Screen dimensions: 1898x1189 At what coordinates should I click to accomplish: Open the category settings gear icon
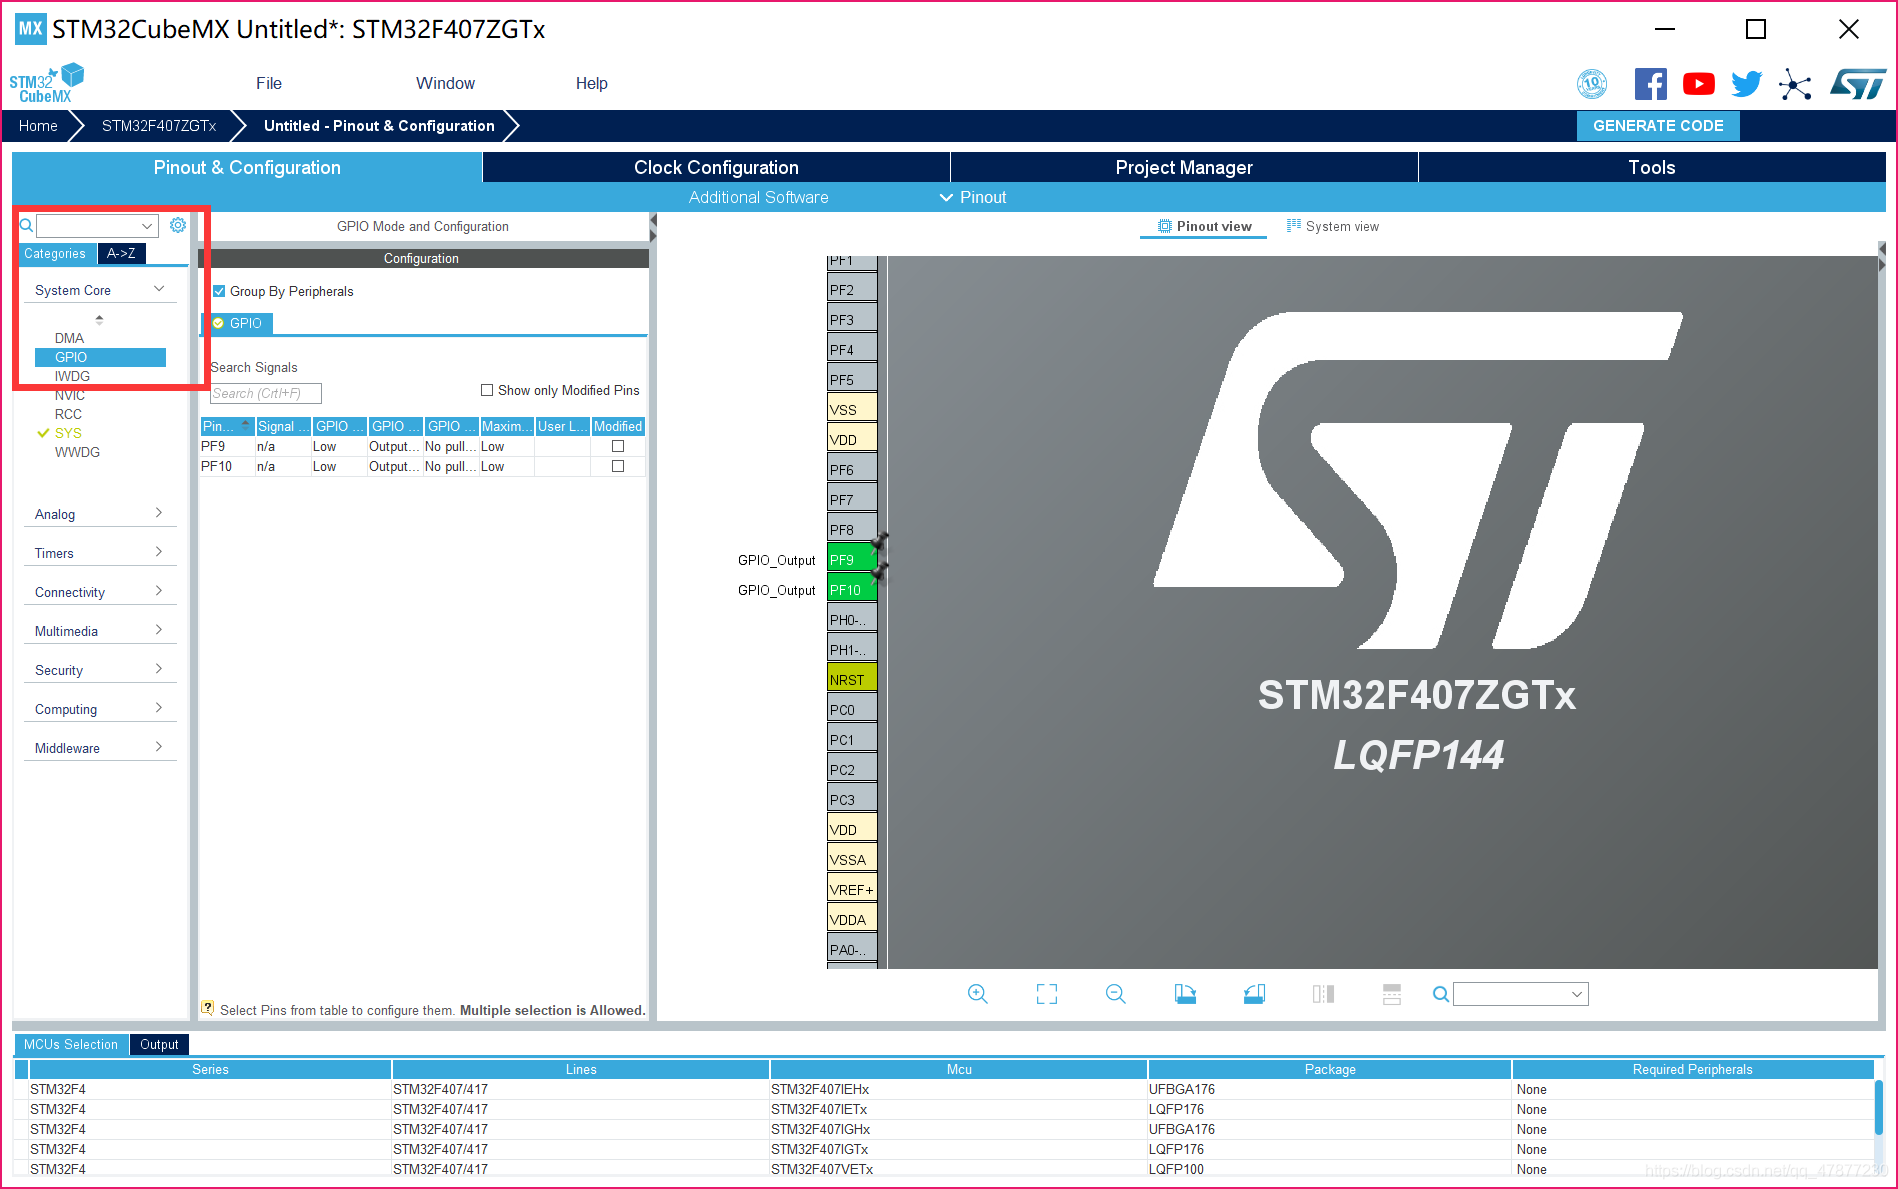pyautogui.click(x=178, y=225)
